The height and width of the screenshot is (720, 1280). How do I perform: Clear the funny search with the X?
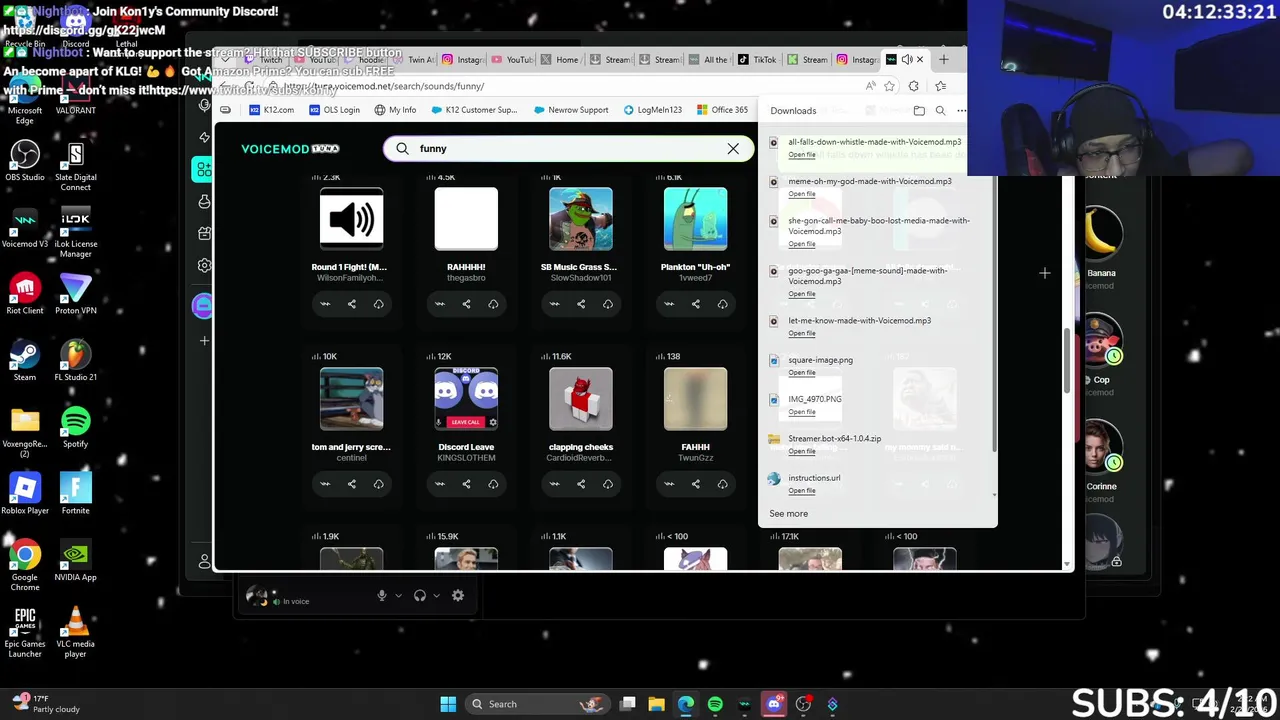click(733, 148)
